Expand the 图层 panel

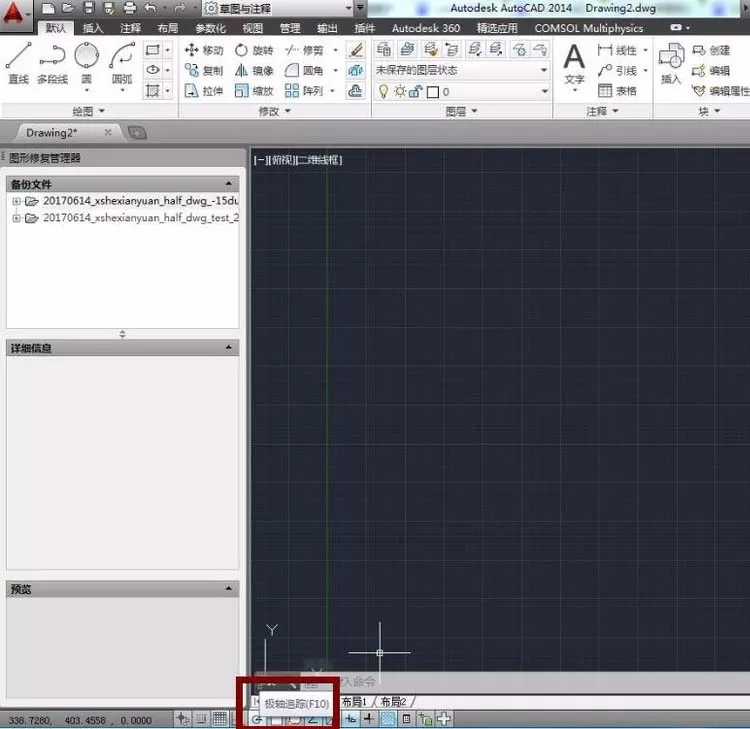[462, 111]
